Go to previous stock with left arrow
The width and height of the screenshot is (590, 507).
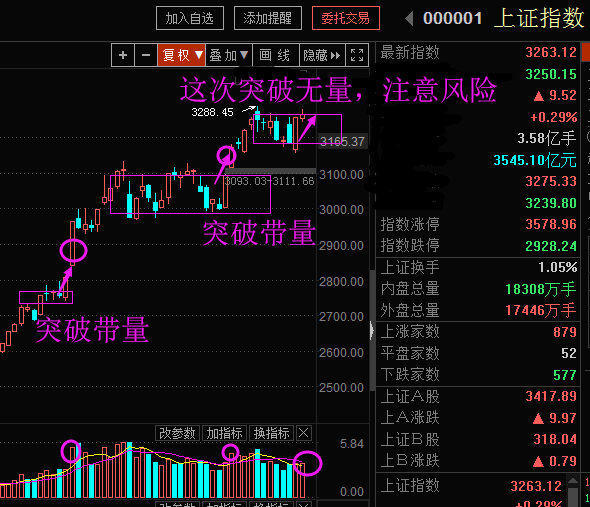click(x=409, y=18)
